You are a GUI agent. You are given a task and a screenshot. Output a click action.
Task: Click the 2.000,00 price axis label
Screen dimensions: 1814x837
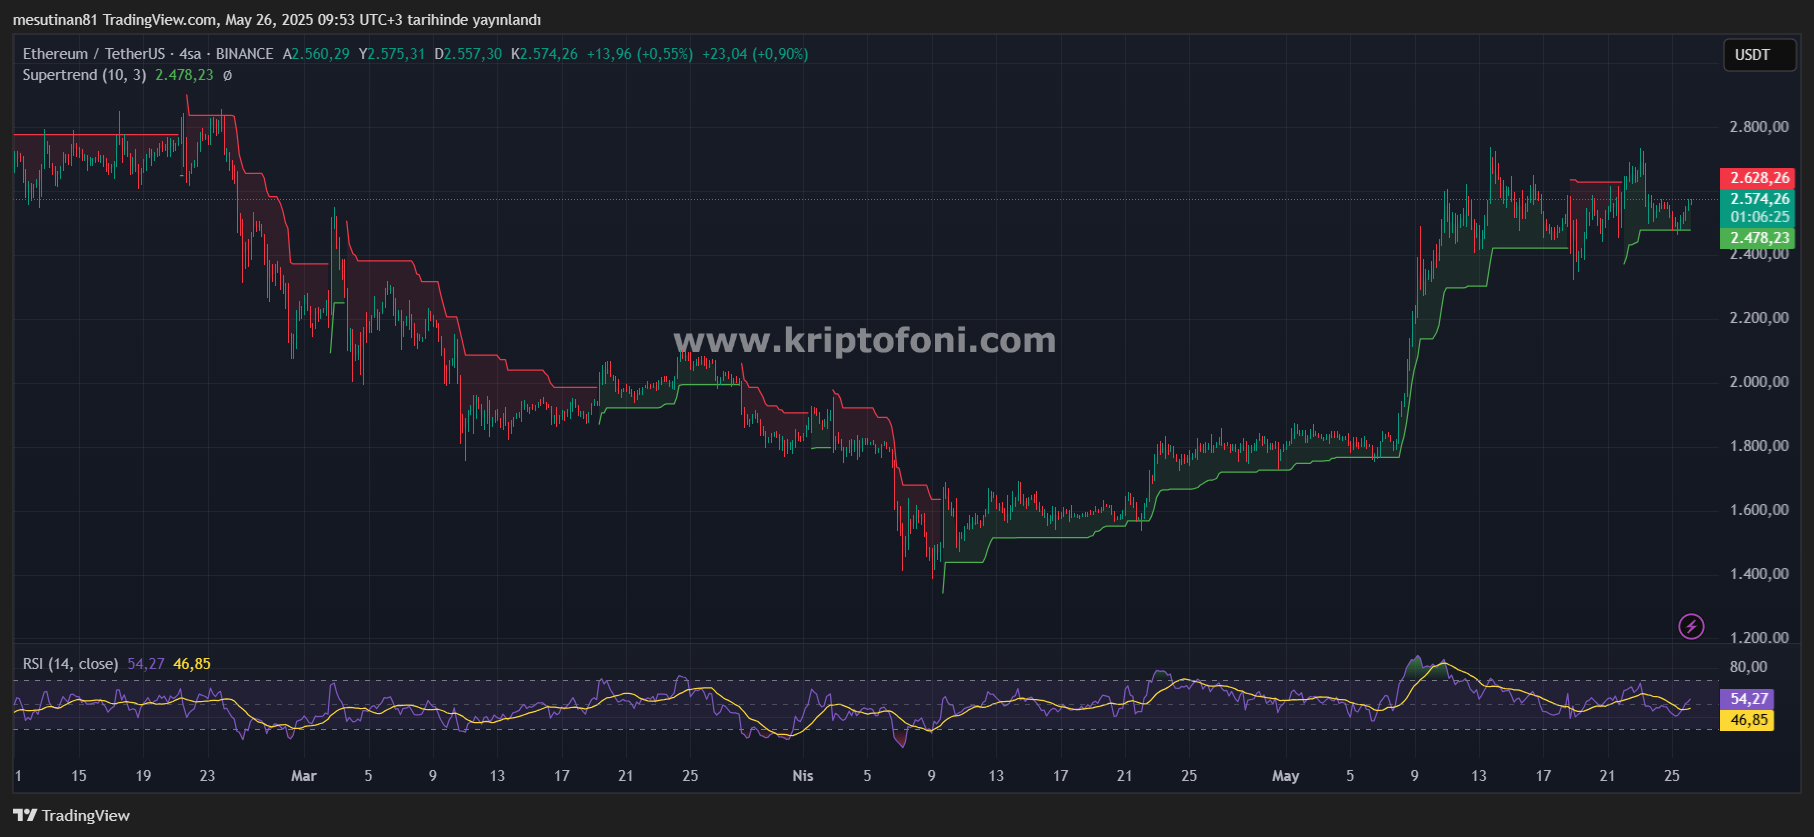coord(1759,382)
